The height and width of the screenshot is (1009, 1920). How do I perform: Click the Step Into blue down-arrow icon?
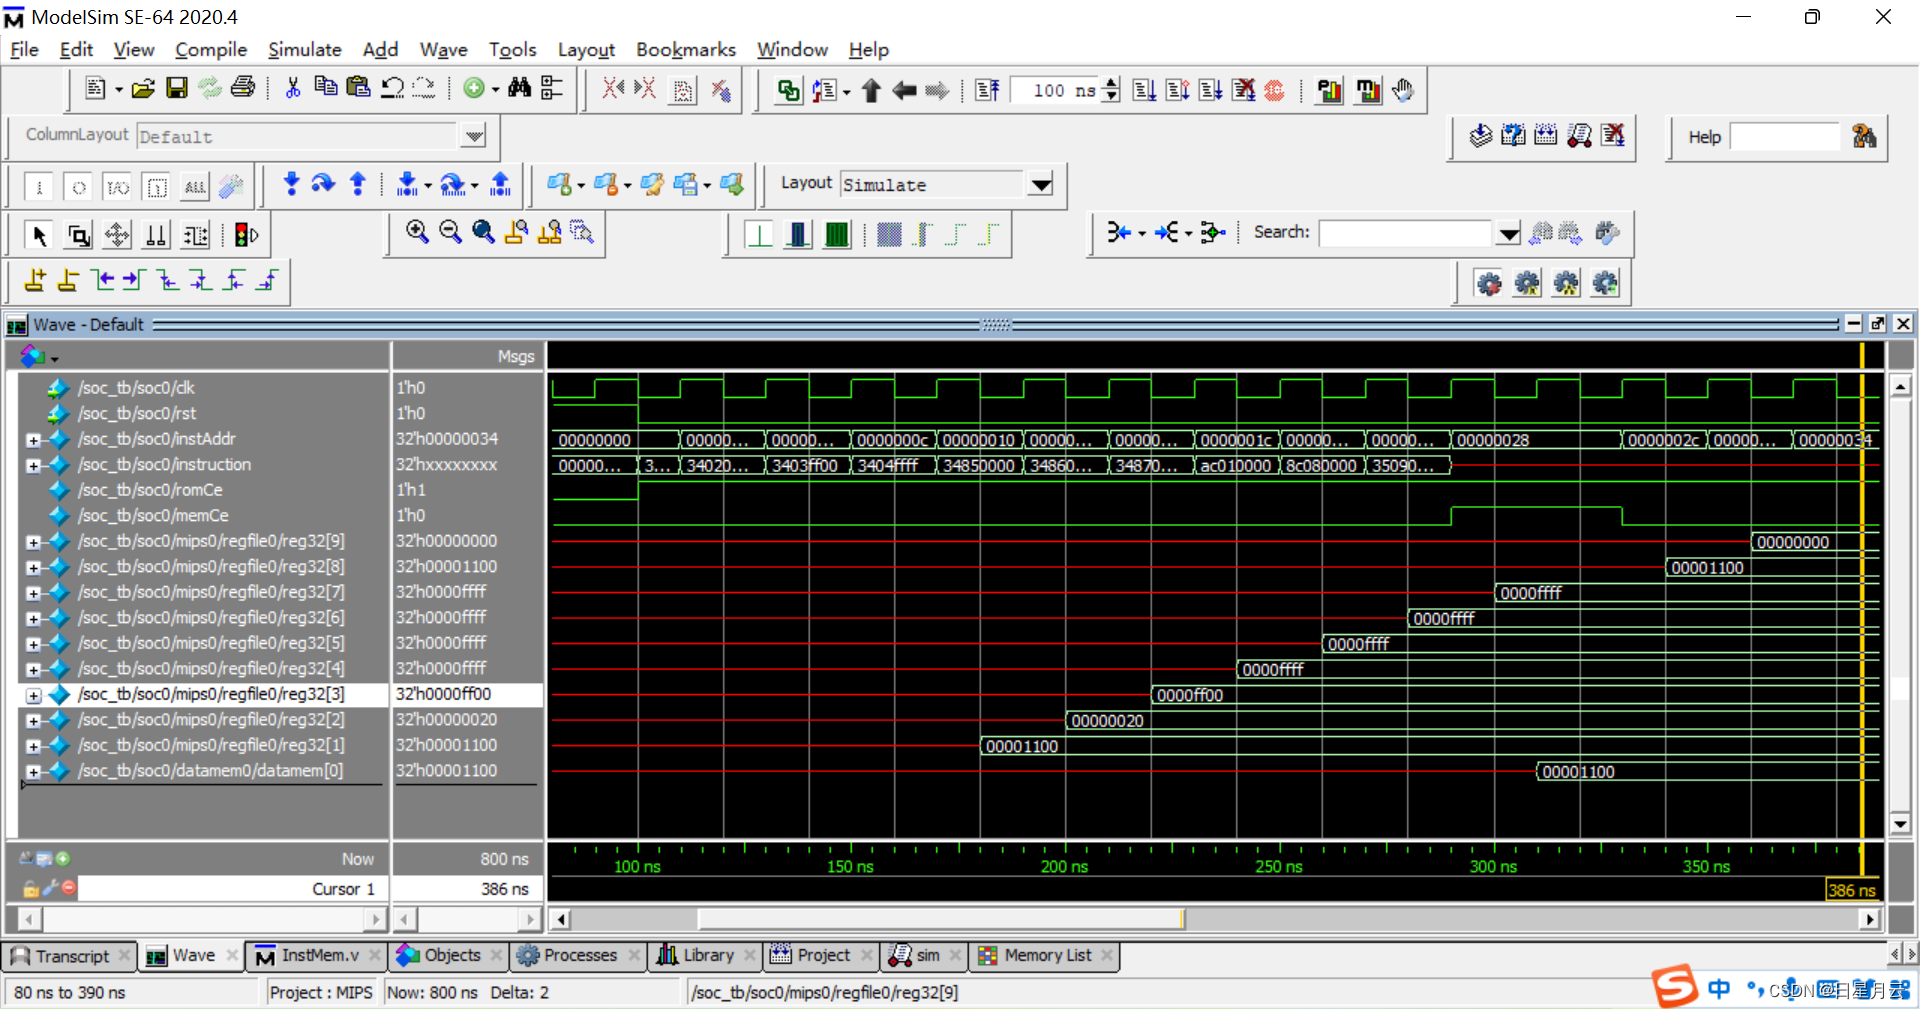coord(291,184)
